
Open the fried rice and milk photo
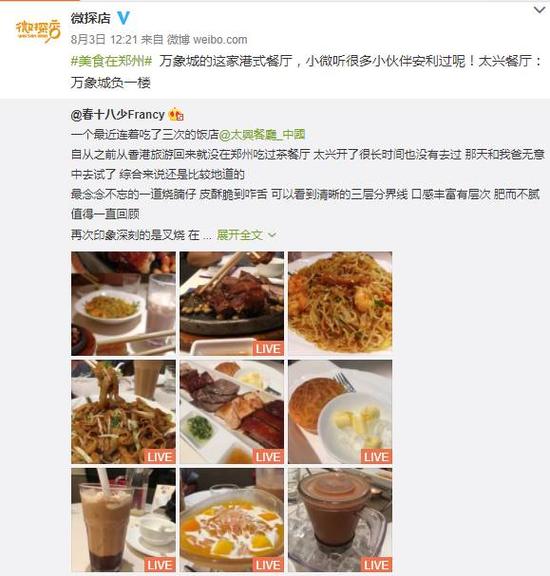tap(123, 303)
